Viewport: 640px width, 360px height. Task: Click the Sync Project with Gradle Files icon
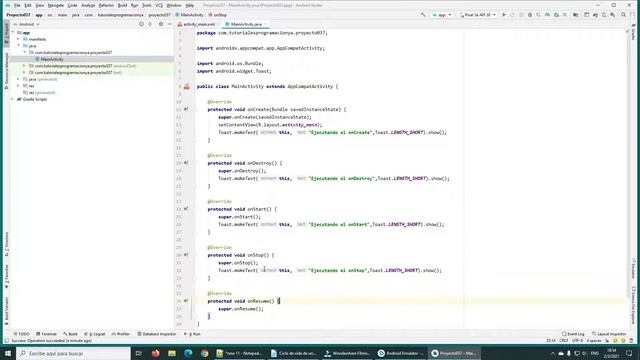click(595, 15)
